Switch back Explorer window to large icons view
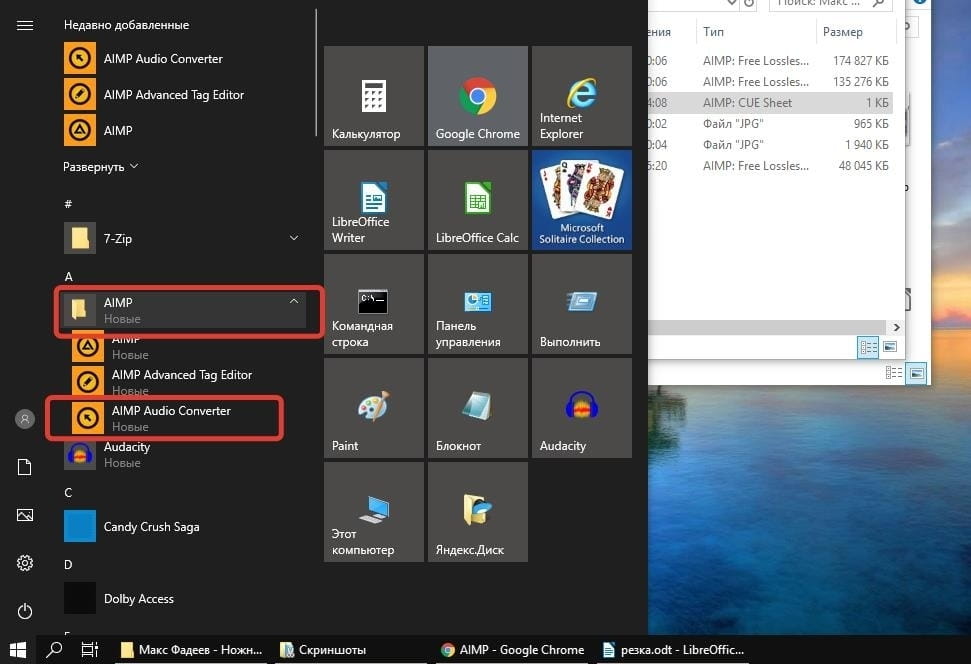The width and height of the screenshot is (971, 664). pyautogui.click(x=917, y=374)
